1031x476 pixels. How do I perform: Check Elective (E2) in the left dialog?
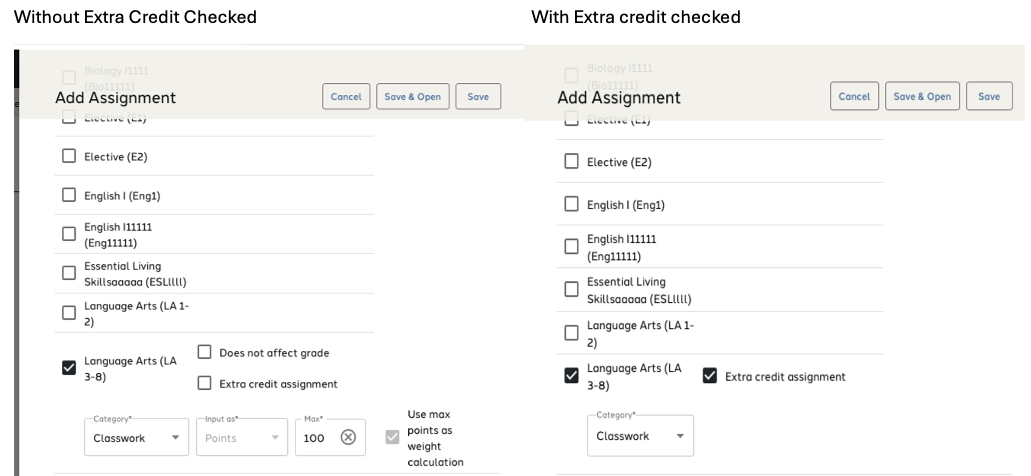(69, 156)
